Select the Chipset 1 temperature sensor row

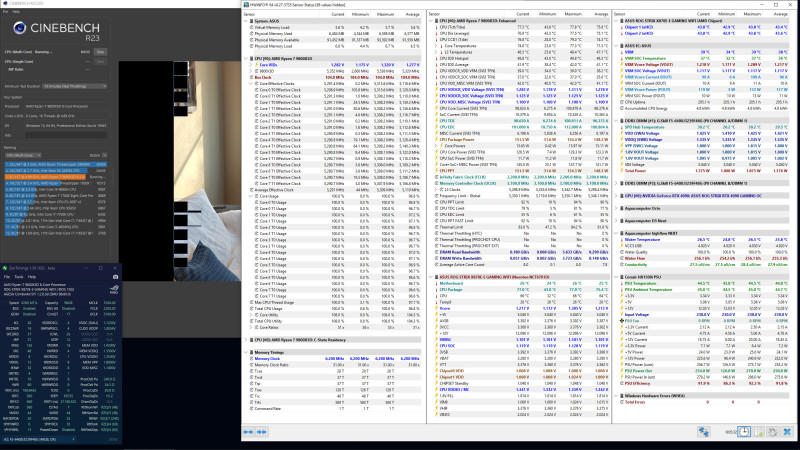click(705, 27)
